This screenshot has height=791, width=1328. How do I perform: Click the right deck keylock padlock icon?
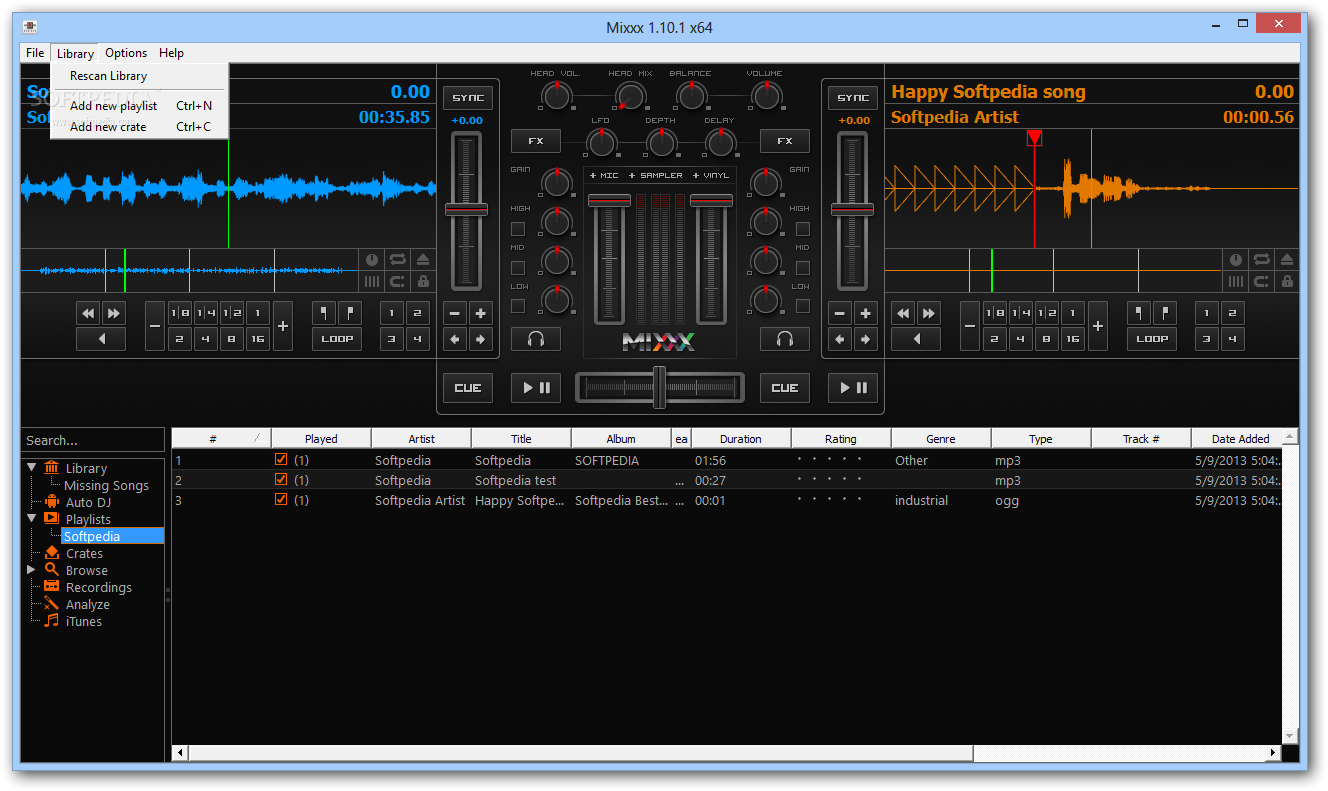(x=1288, y=282)
